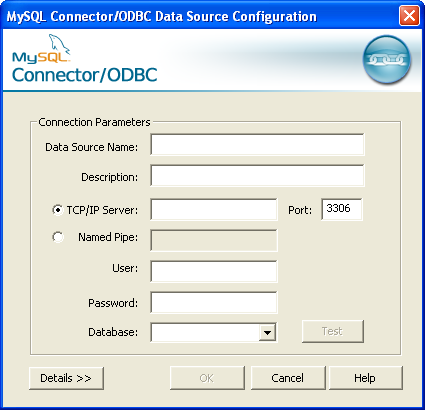Open the Database dropdown arrow
The height and width of the screenshot is (410, 425).
tap(267, 332)
